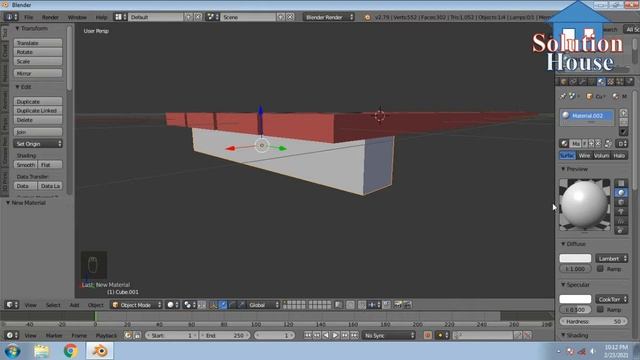The width and height of the screenshot is (640, 360).
Task: Open the Blender Render engine dropdown
Action: tap(329, 17)
